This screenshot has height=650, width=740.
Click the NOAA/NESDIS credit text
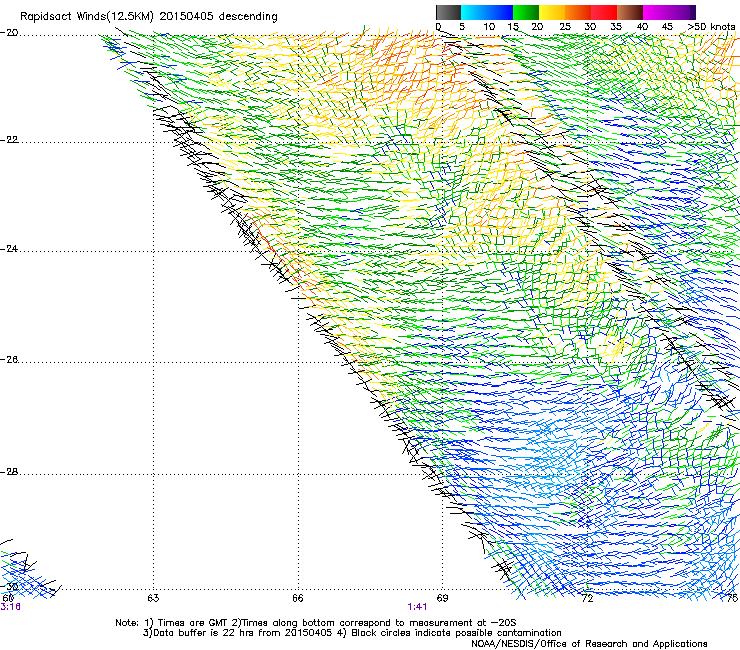[x=589, y=644]
